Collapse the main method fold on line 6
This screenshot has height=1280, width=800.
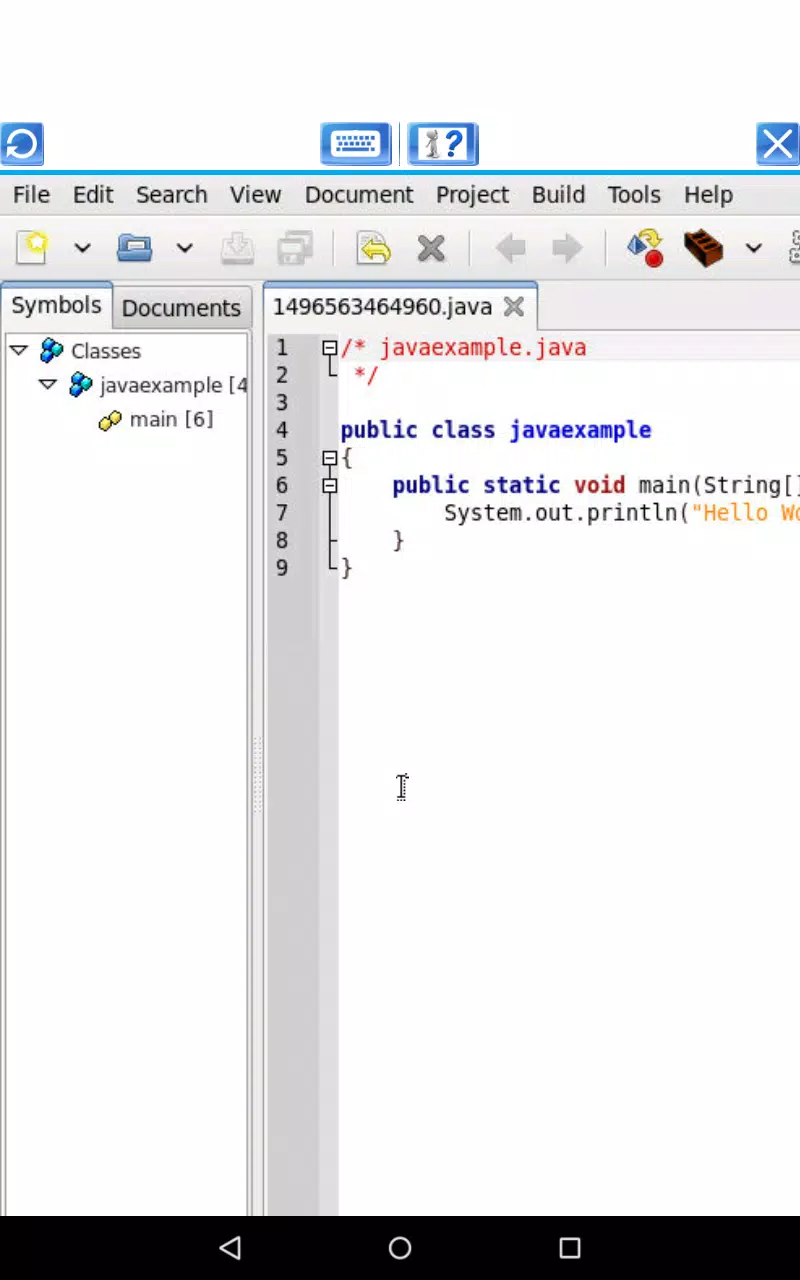pos(329,485)
